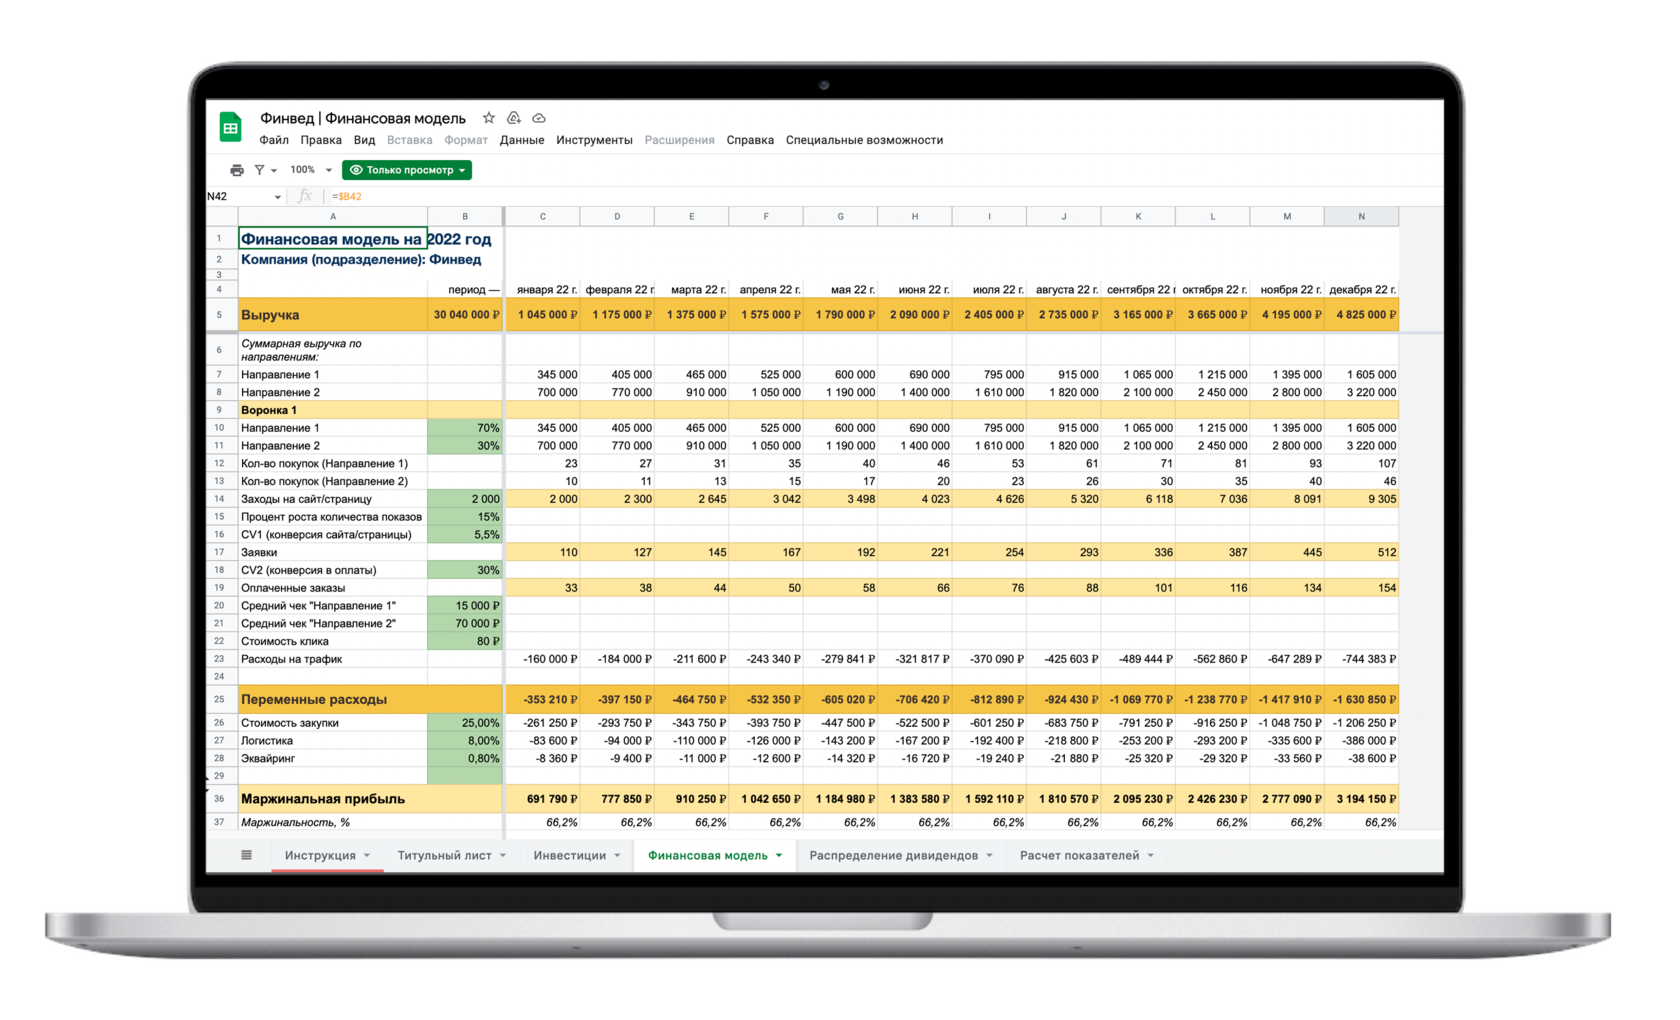Viewport: 1680px width, 1020px height.
Task: Click the Маржинальная прибыль label cell
Action: pos(333,799)
